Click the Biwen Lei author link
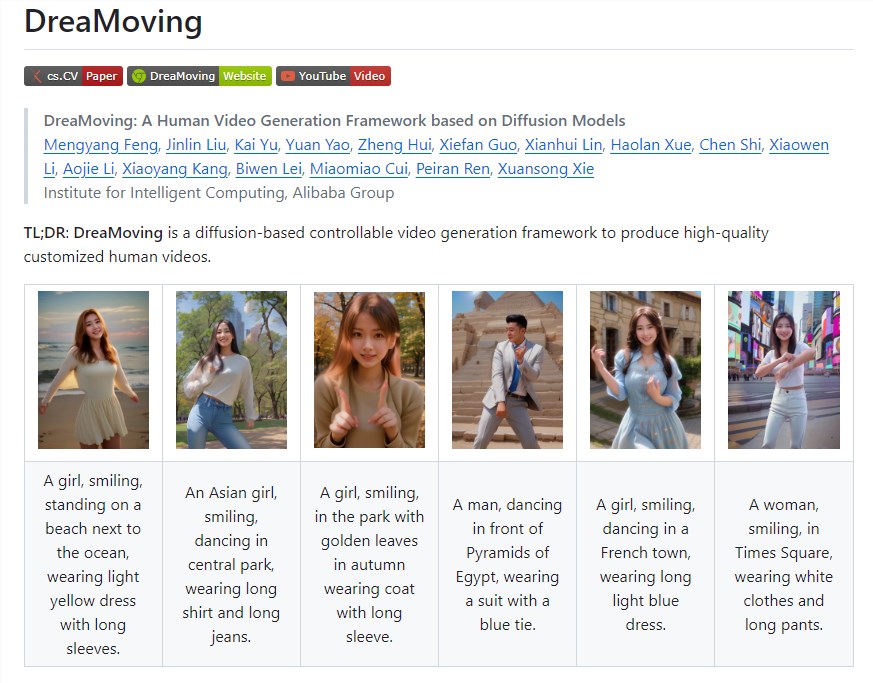The width and height of the screenshot is (873, 683). [268, 169]
